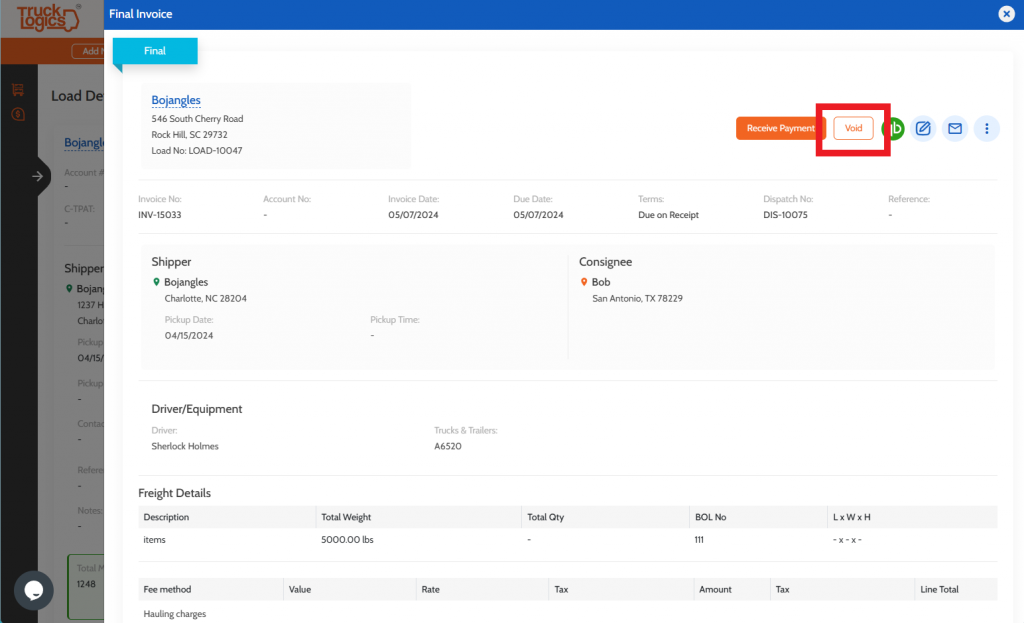
Task: Click the dollar sign sidebar icon
Action: pos(18,114)
